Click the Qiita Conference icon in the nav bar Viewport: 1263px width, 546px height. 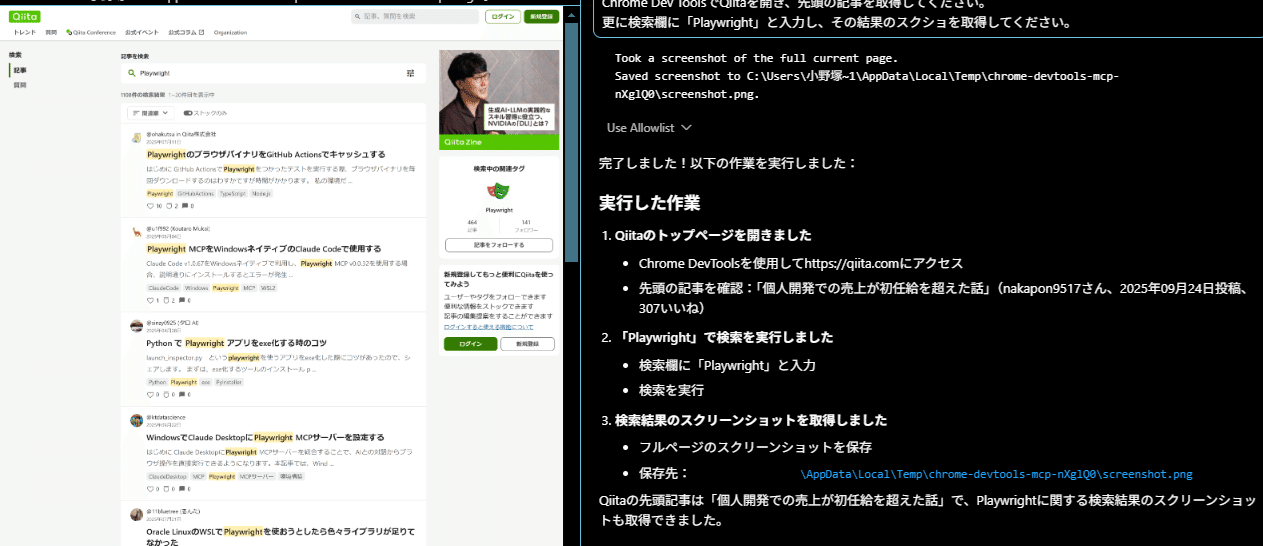69,33
